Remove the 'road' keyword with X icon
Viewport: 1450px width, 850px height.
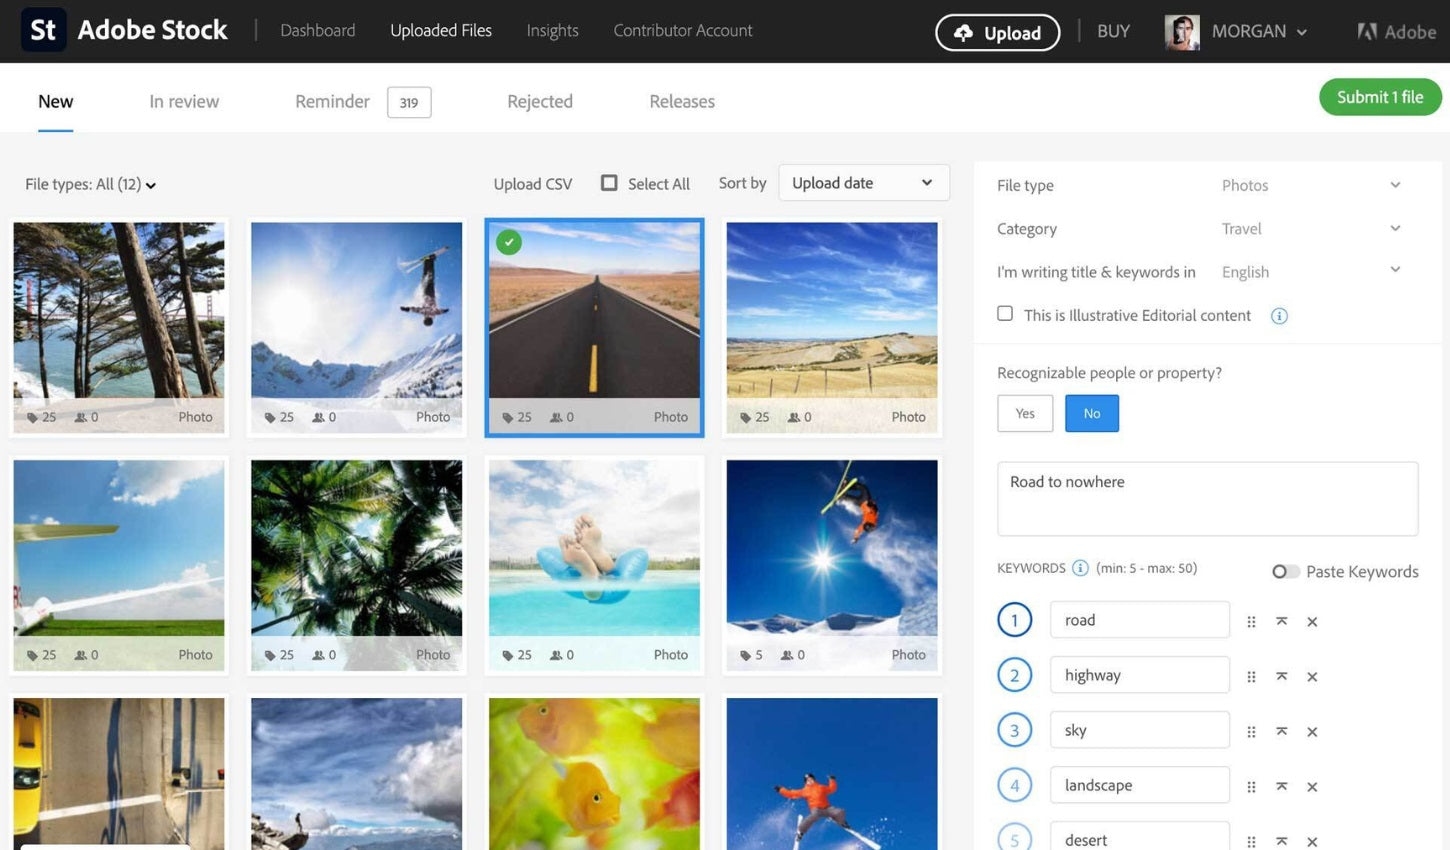tap(1312, 622)
